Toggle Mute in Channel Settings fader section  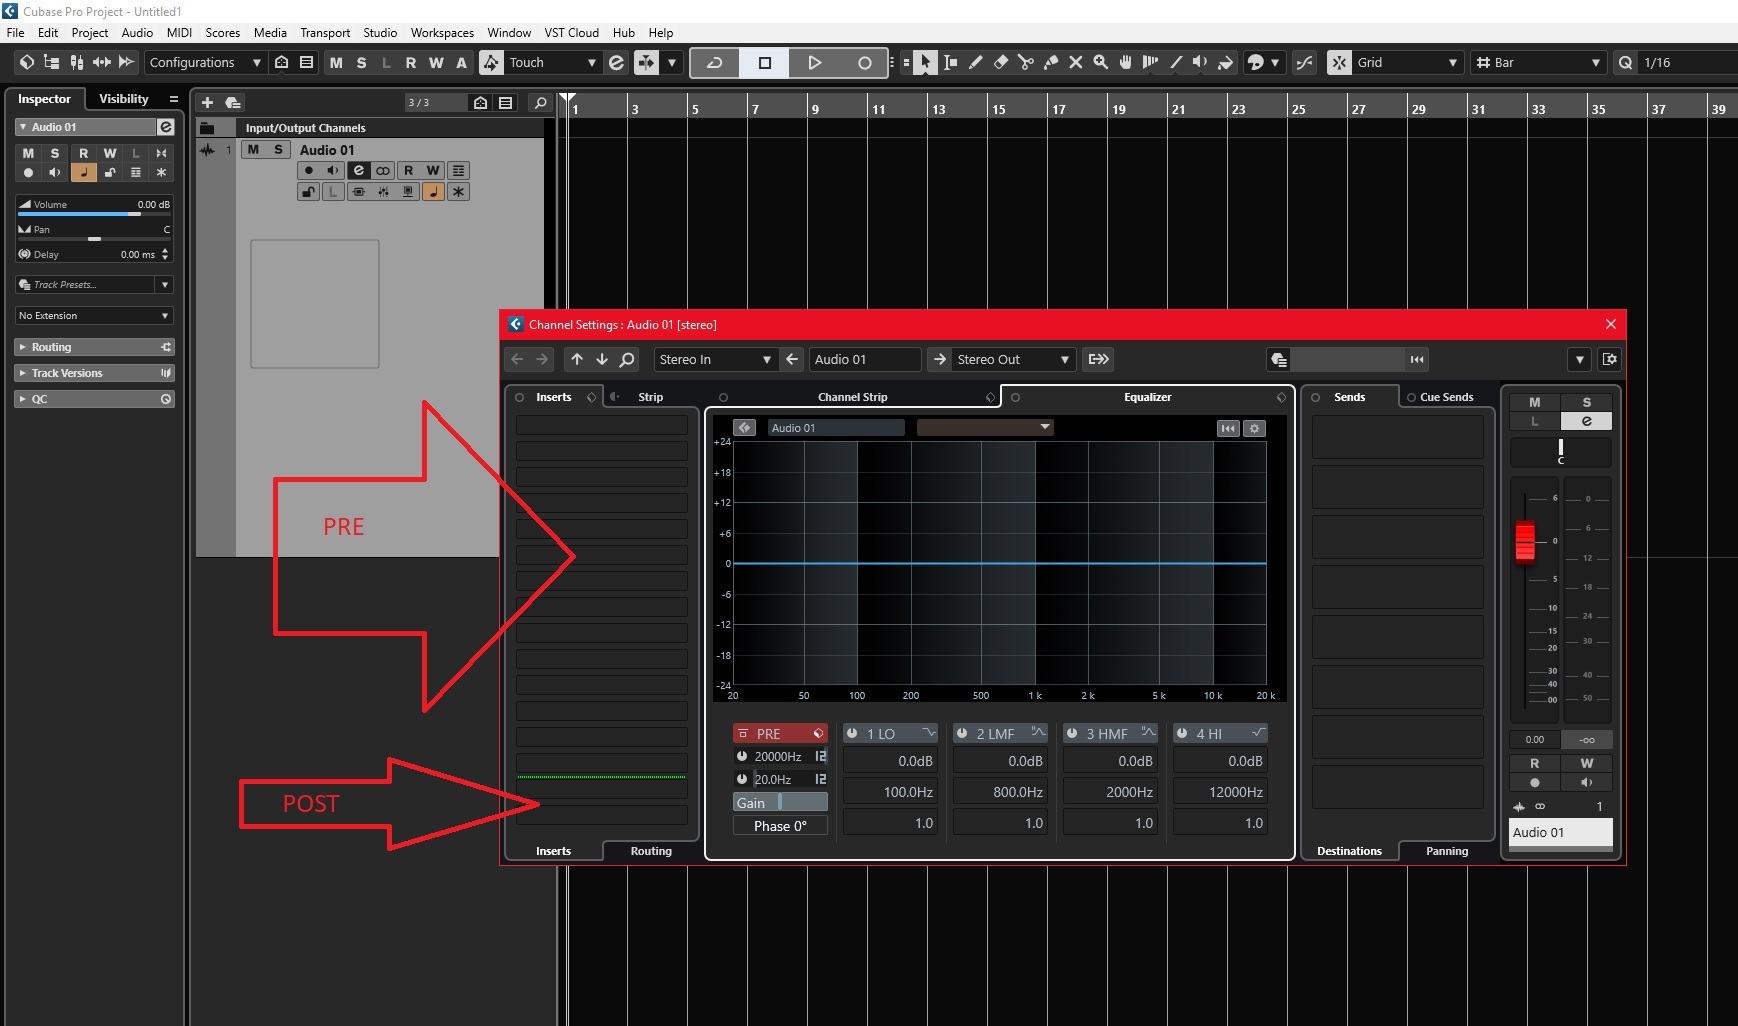pyautogui.click(x=1534, y=402)
